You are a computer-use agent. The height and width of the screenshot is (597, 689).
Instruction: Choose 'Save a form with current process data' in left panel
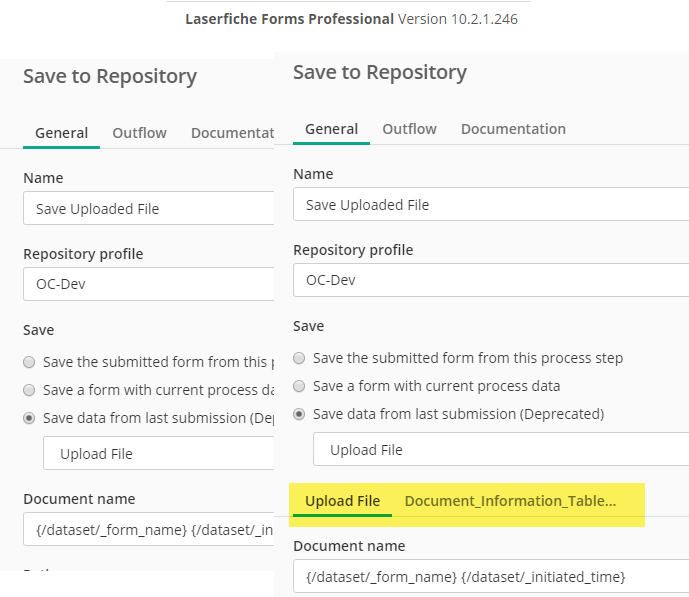[30, 390]
